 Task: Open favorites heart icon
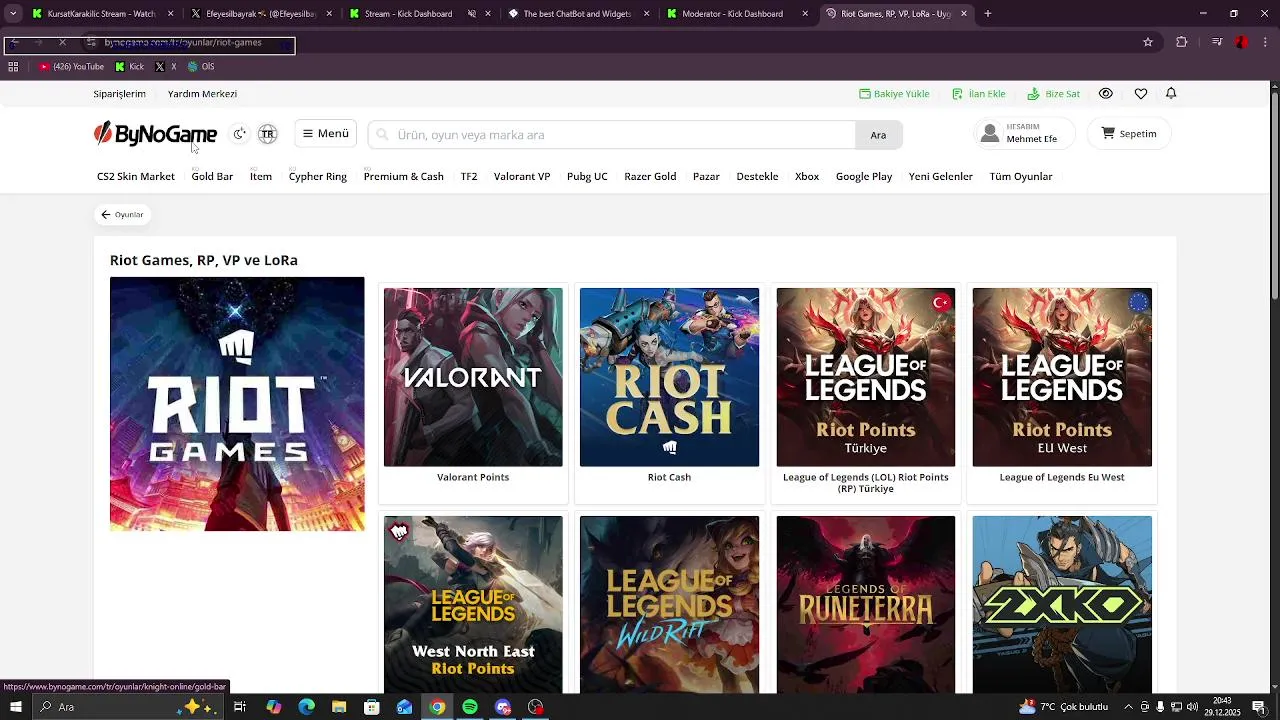pyautogui.click(x=1141, y=94)
